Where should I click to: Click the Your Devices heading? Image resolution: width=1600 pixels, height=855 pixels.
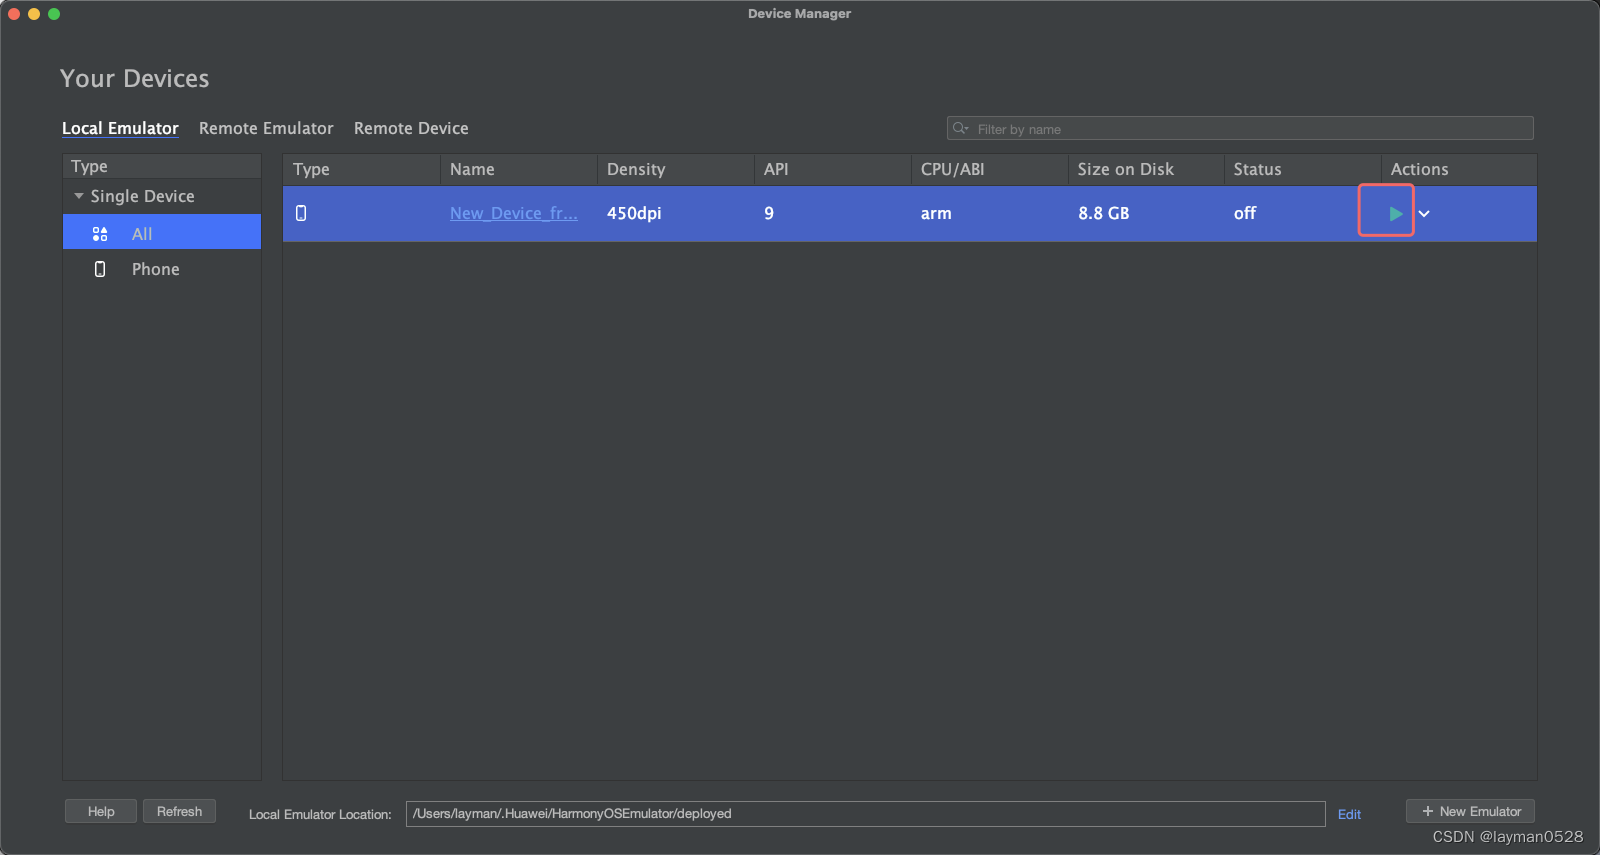point(135,78)
